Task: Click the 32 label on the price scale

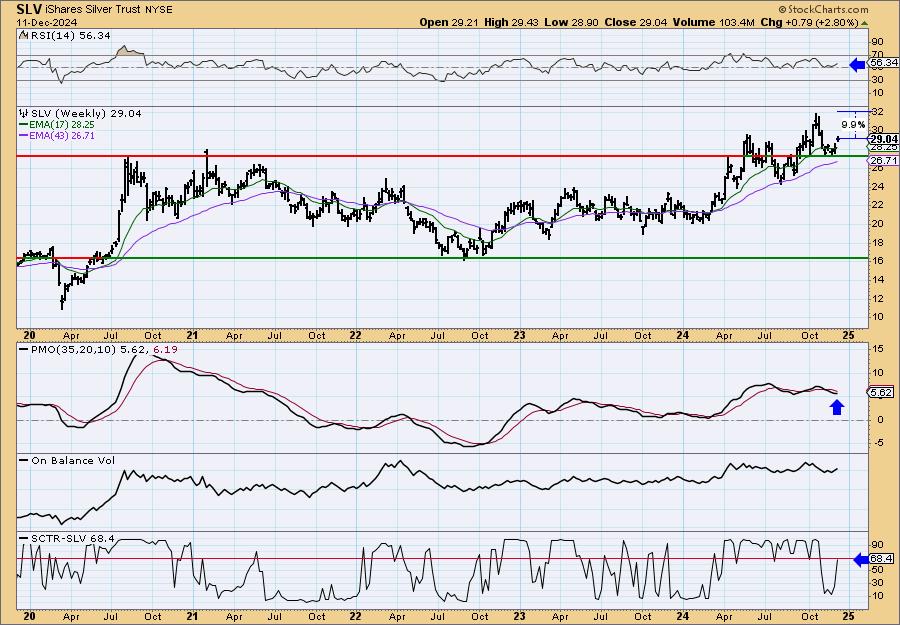Action: pos(878,111)
